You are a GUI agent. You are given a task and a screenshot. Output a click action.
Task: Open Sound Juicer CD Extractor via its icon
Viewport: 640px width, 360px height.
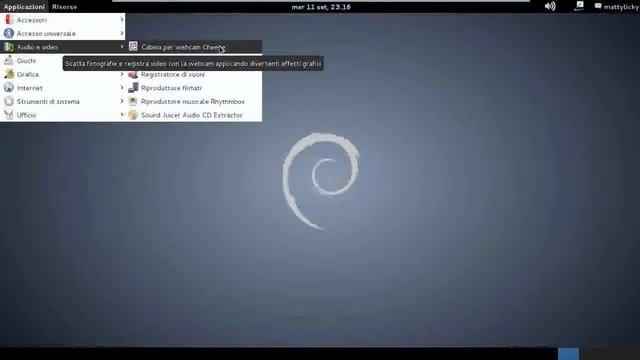[x=133, y=115]
